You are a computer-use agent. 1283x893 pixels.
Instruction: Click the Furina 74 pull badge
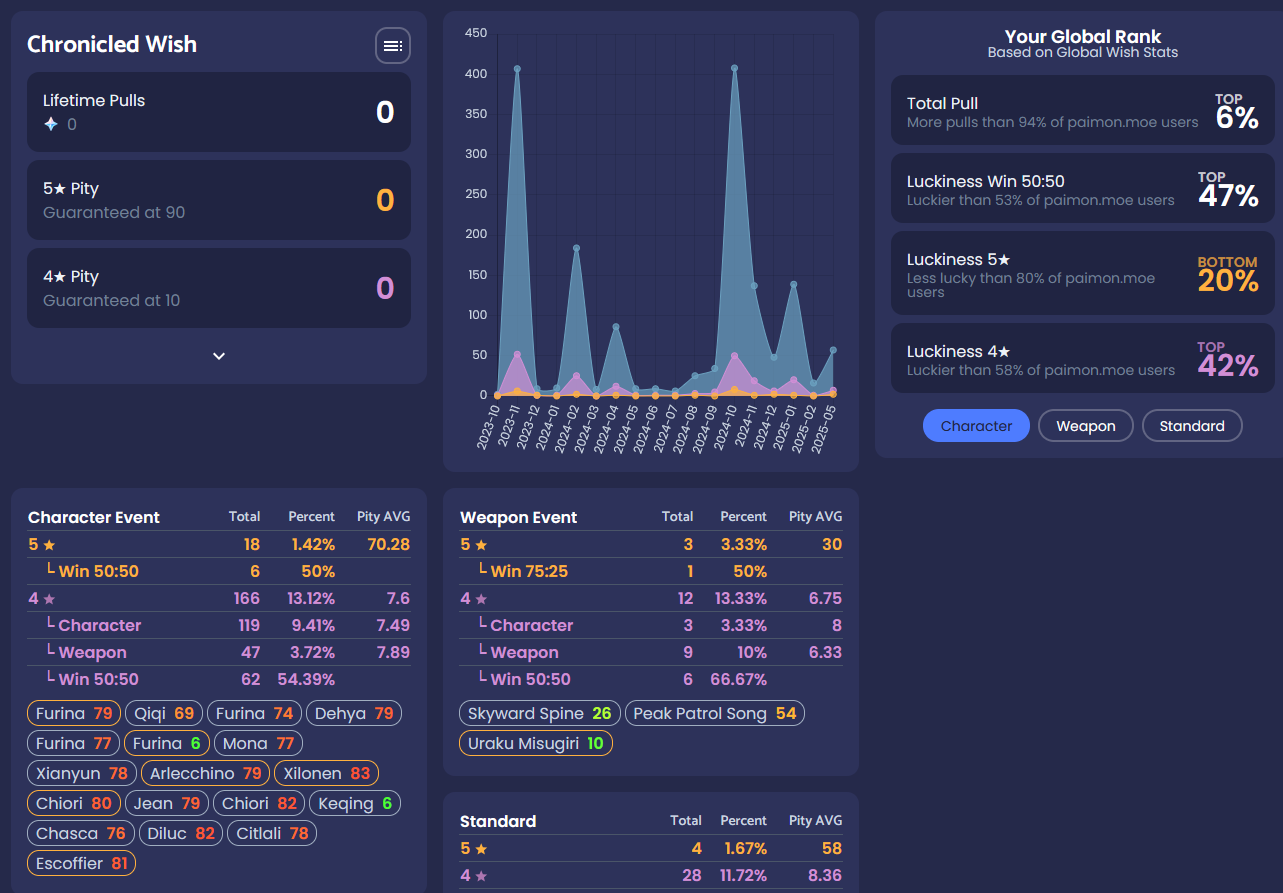[x=254, y=714]
